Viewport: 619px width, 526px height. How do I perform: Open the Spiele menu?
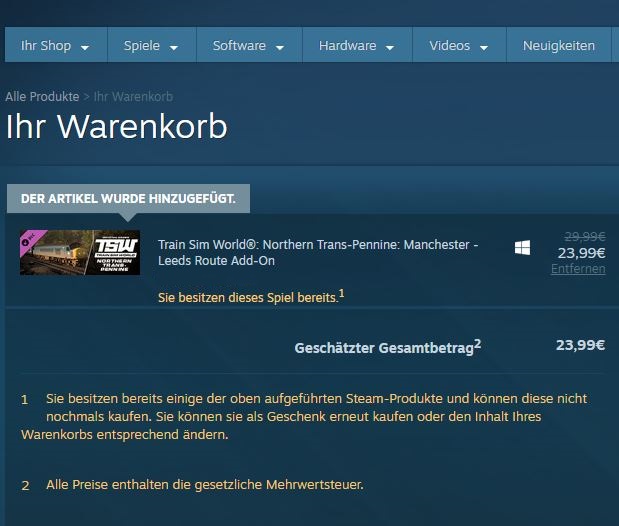coord(152,45)
